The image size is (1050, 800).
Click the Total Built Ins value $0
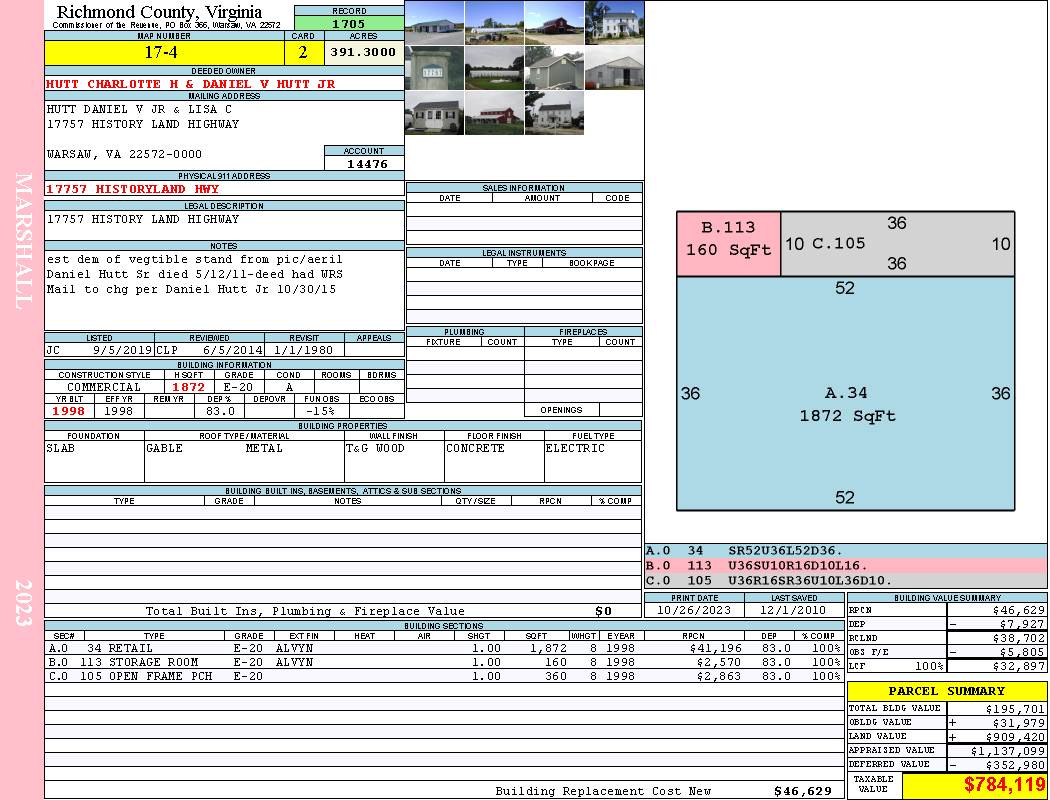point(603,611)
